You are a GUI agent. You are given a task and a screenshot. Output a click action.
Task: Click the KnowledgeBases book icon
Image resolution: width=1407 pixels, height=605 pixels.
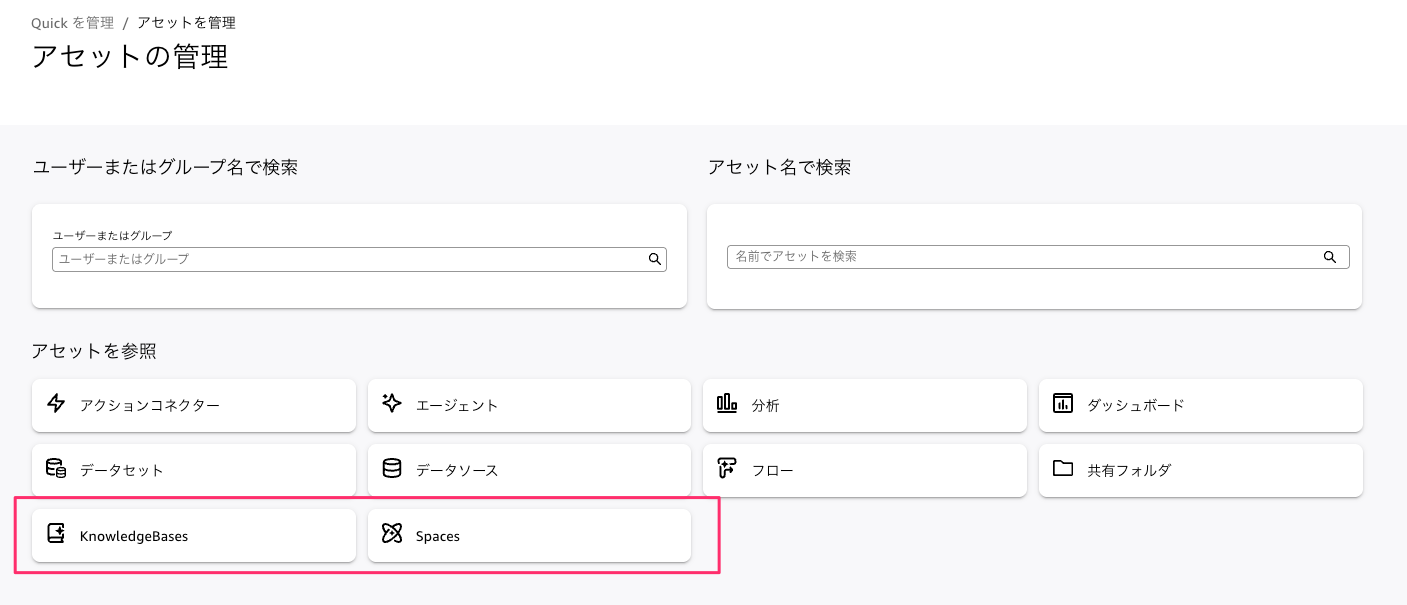pyautogui.click(x=56, y=534)
